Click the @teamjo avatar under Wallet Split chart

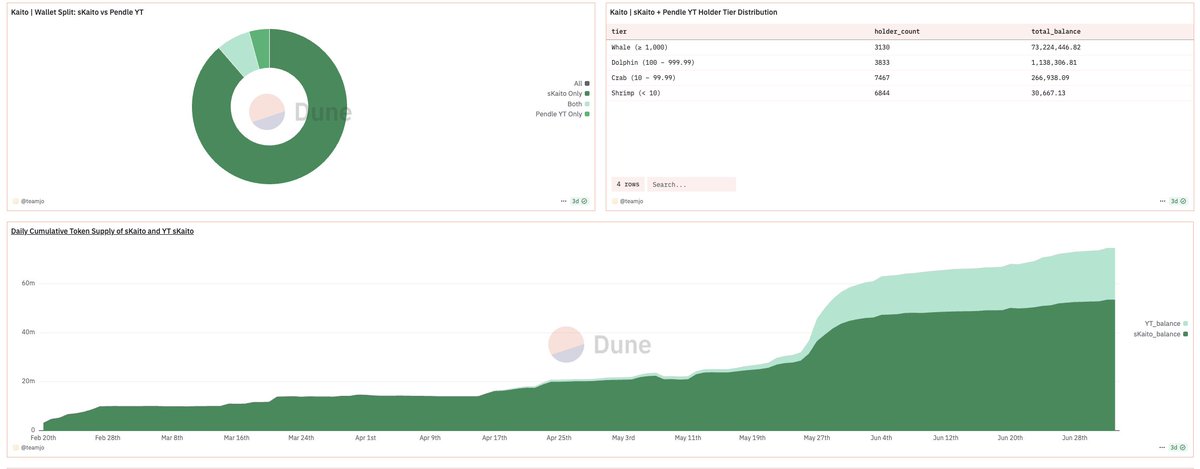[15, 201]
